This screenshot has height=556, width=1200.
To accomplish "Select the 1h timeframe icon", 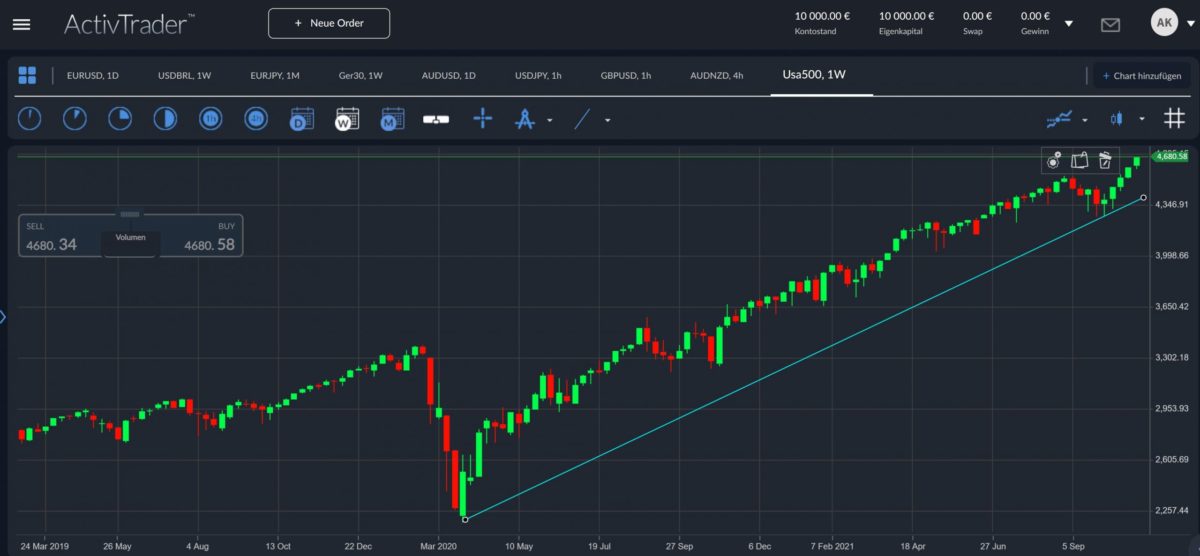I will [211, 119].
